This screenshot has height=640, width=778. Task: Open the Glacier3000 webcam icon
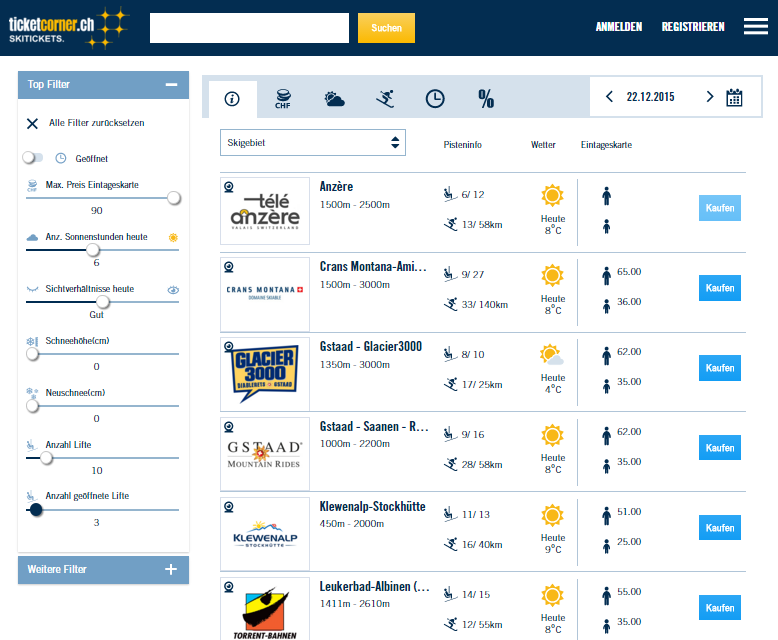(x=229, y=347)
